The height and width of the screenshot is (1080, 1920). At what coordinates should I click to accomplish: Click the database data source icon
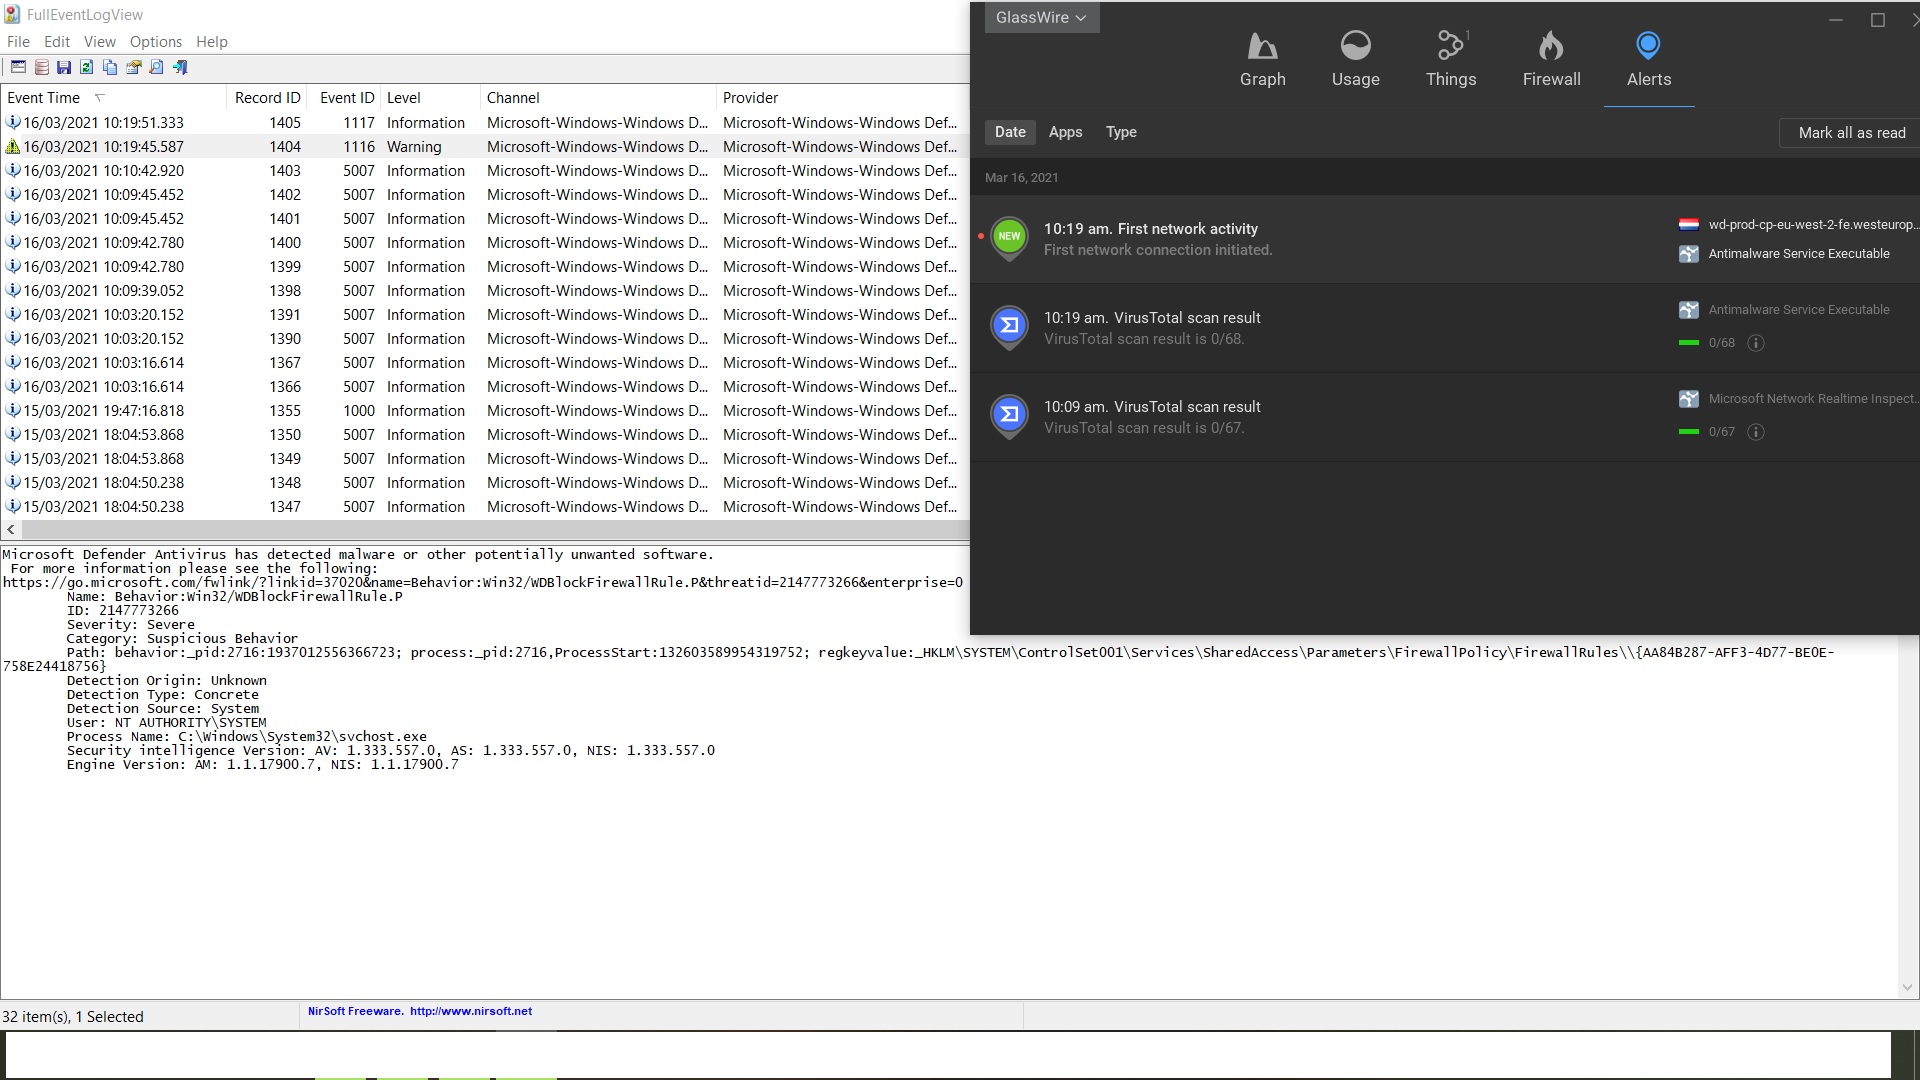click(x=41, y=67)
